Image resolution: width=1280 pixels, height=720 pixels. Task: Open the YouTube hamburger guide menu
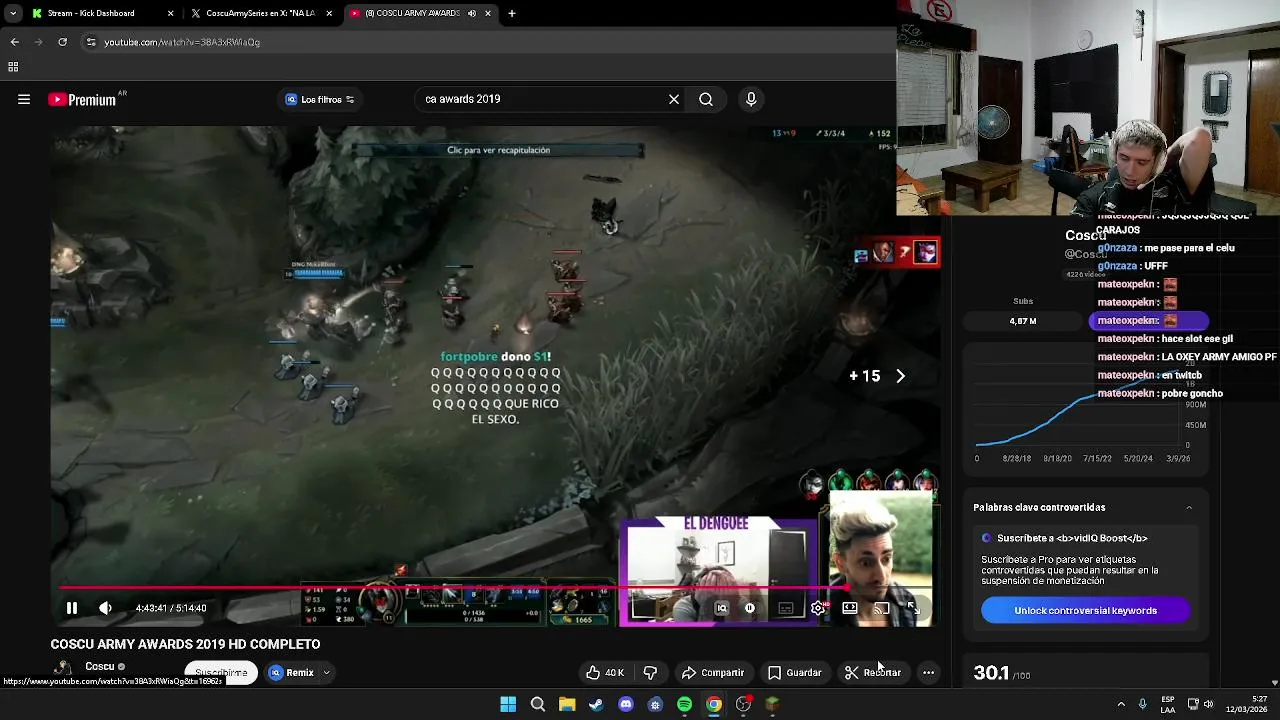(24, 99)
